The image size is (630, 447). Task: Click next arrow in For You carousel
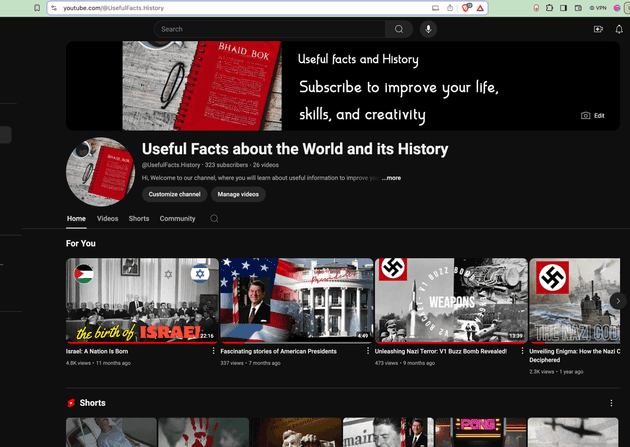[x=618, y=301]
